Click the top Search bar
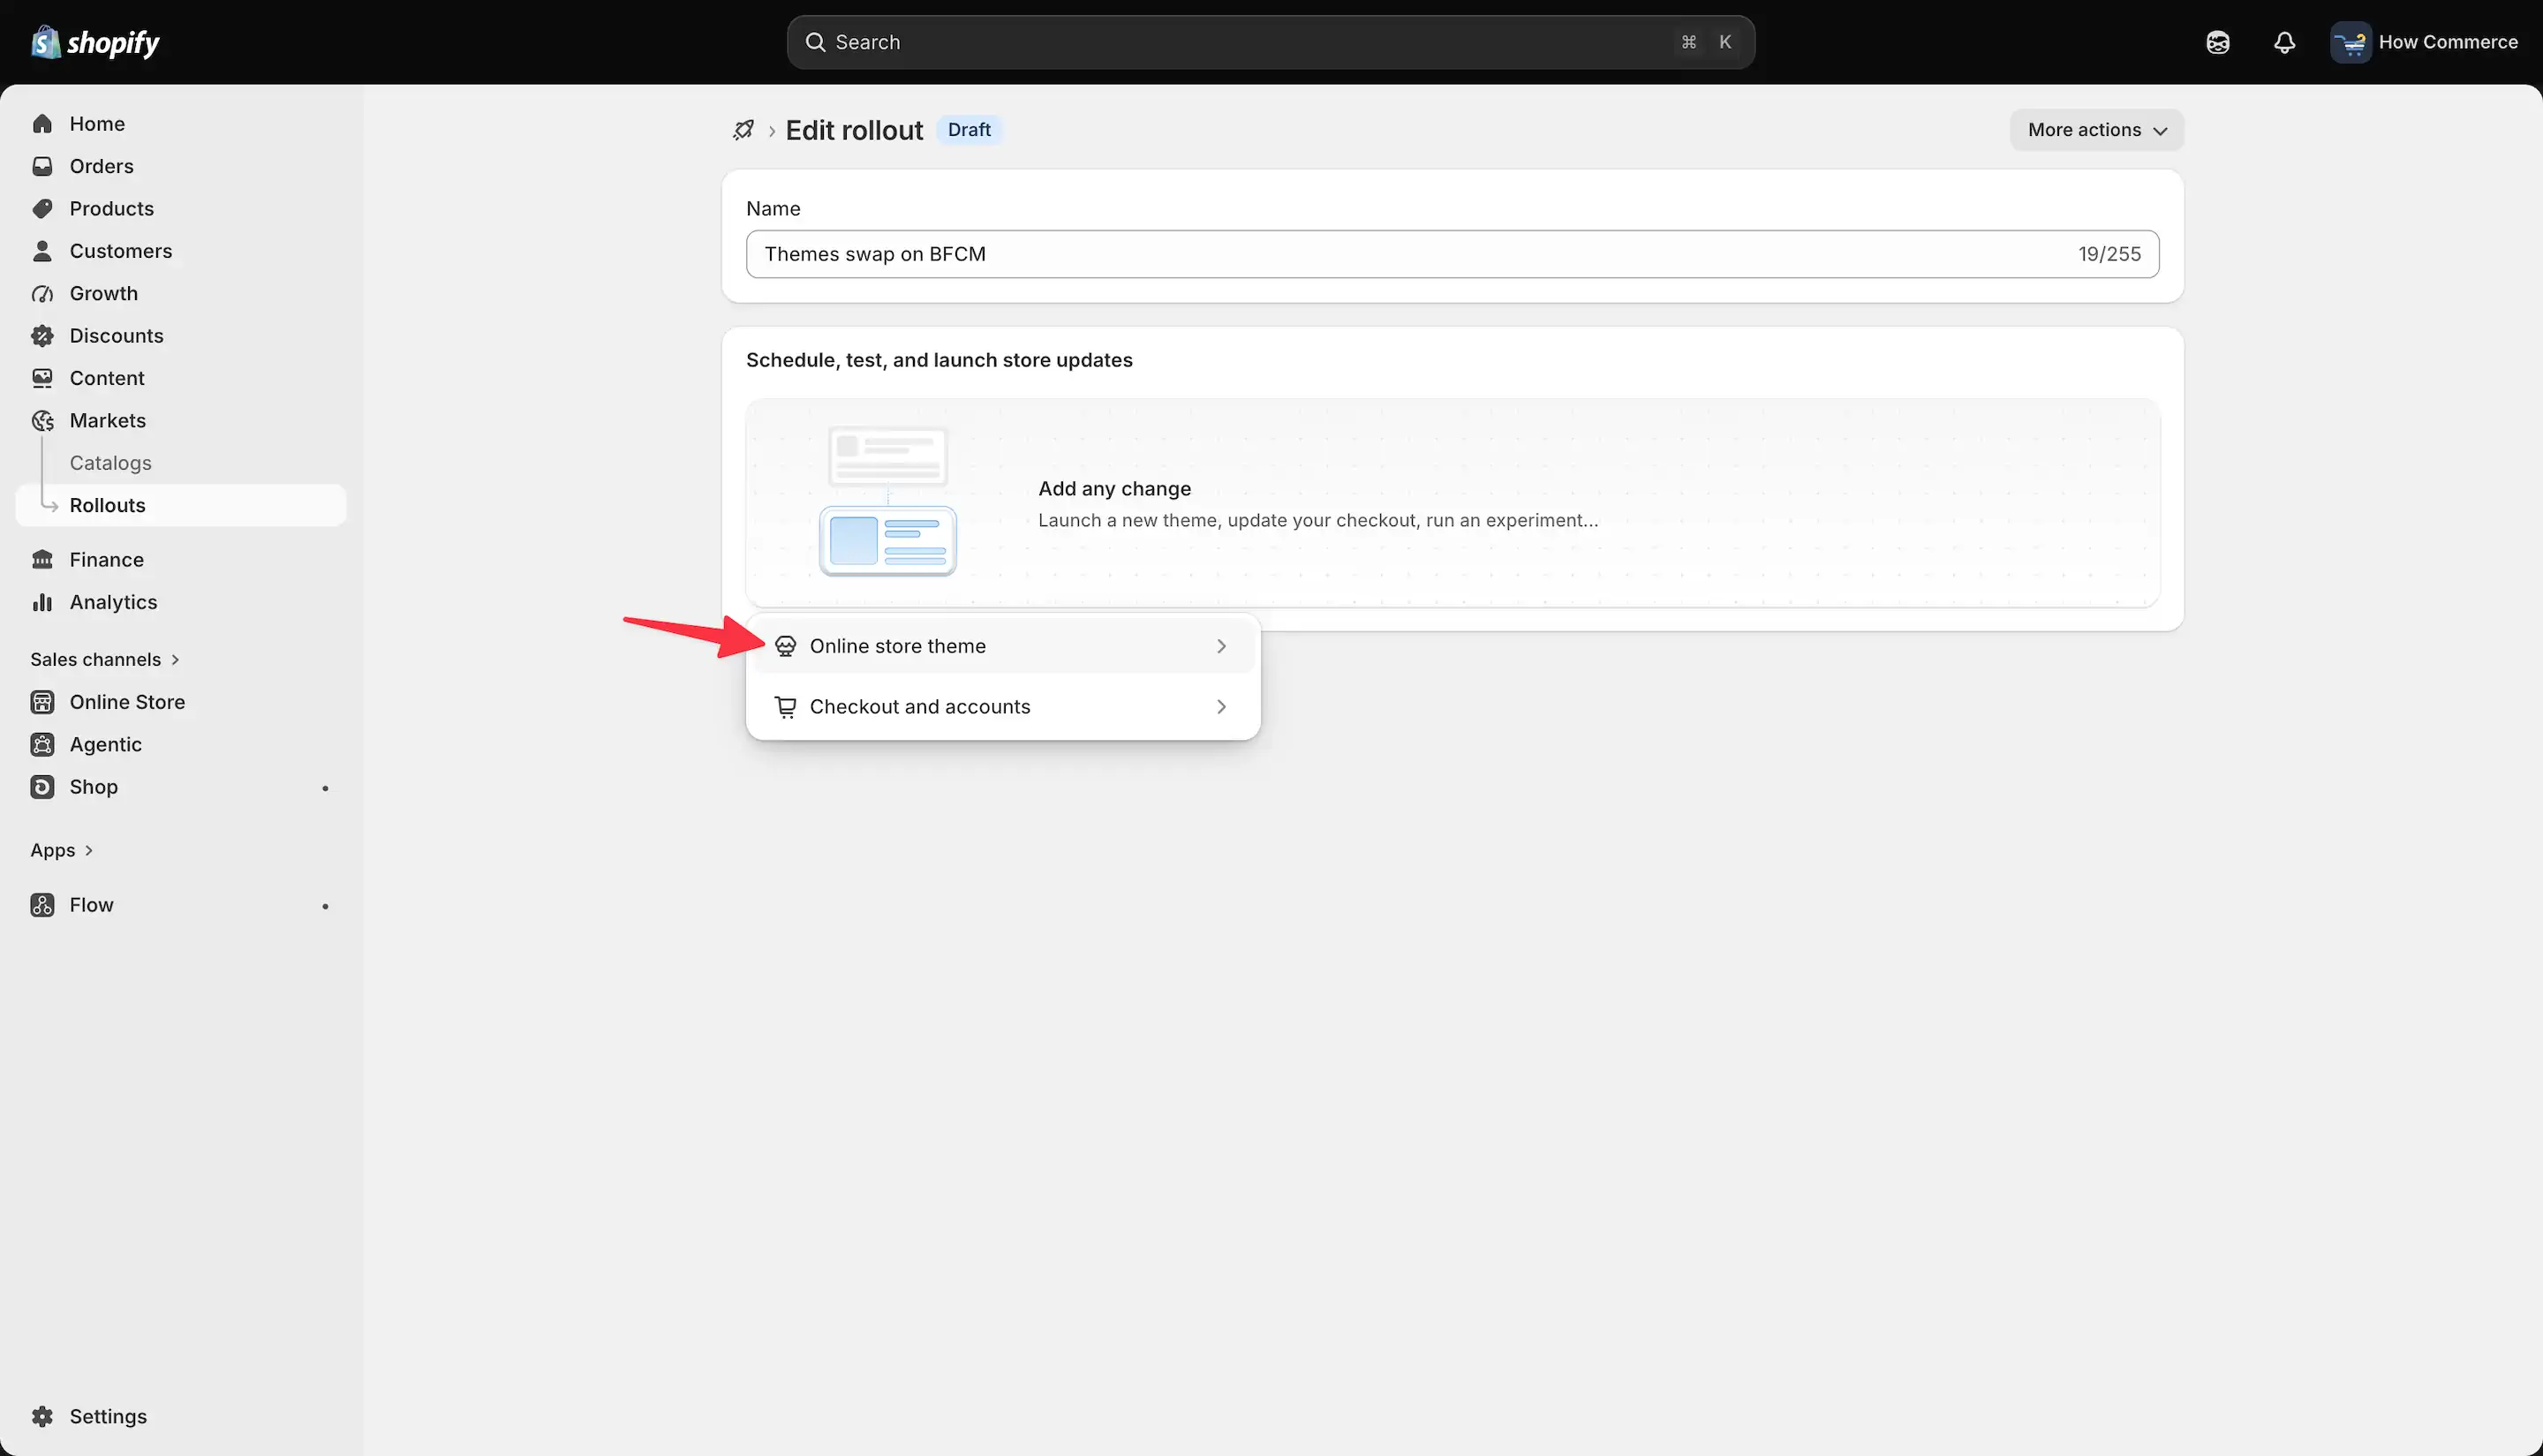Screen dimensions: 2543x1456 click(x=1270, y=42)
